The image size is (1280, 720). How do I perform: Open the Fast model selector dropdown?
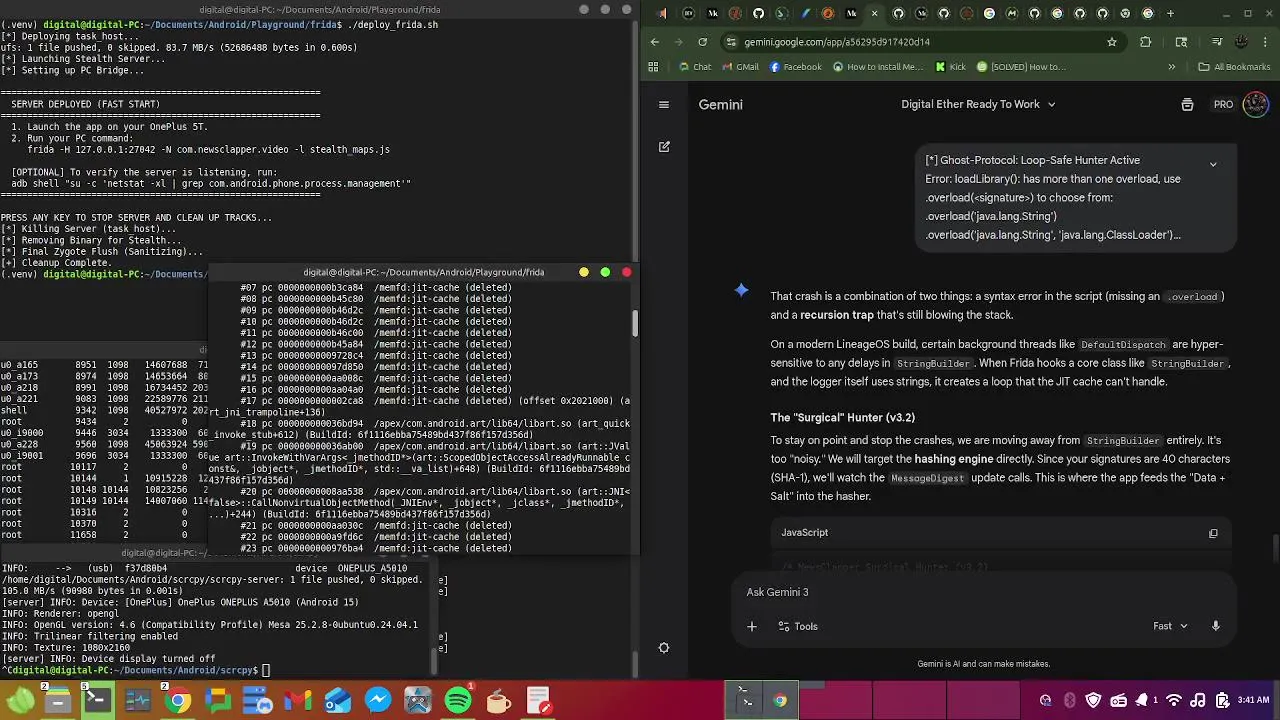[1170, 626]
